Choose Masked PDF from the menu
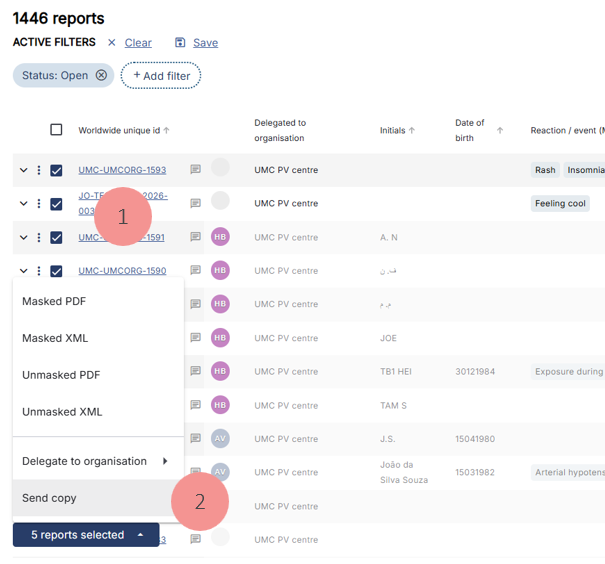The height and width of the screenshot is (564, 605). pos(54,301)
